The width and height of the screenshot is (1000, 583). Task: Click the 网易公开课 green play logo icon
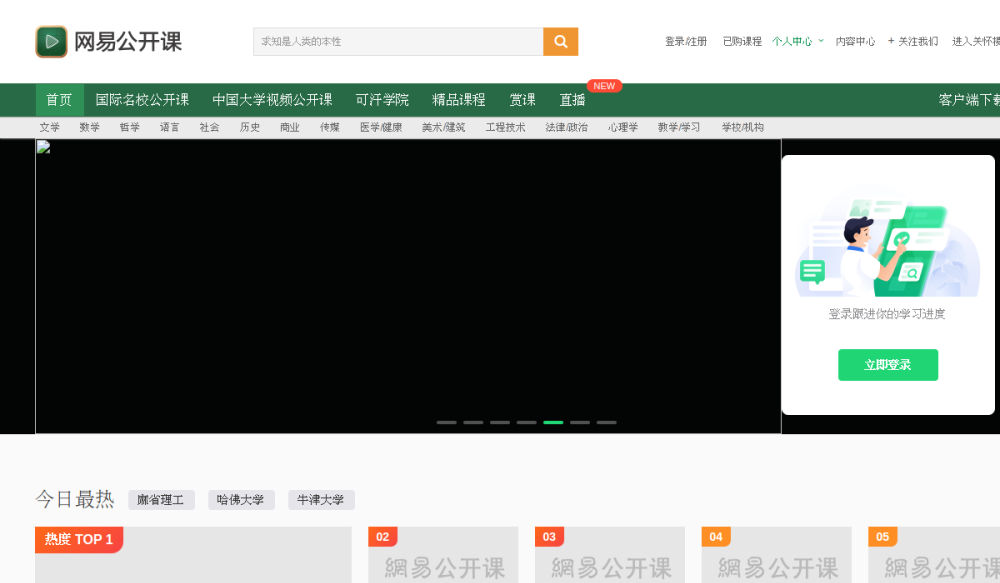click(51, 41)
